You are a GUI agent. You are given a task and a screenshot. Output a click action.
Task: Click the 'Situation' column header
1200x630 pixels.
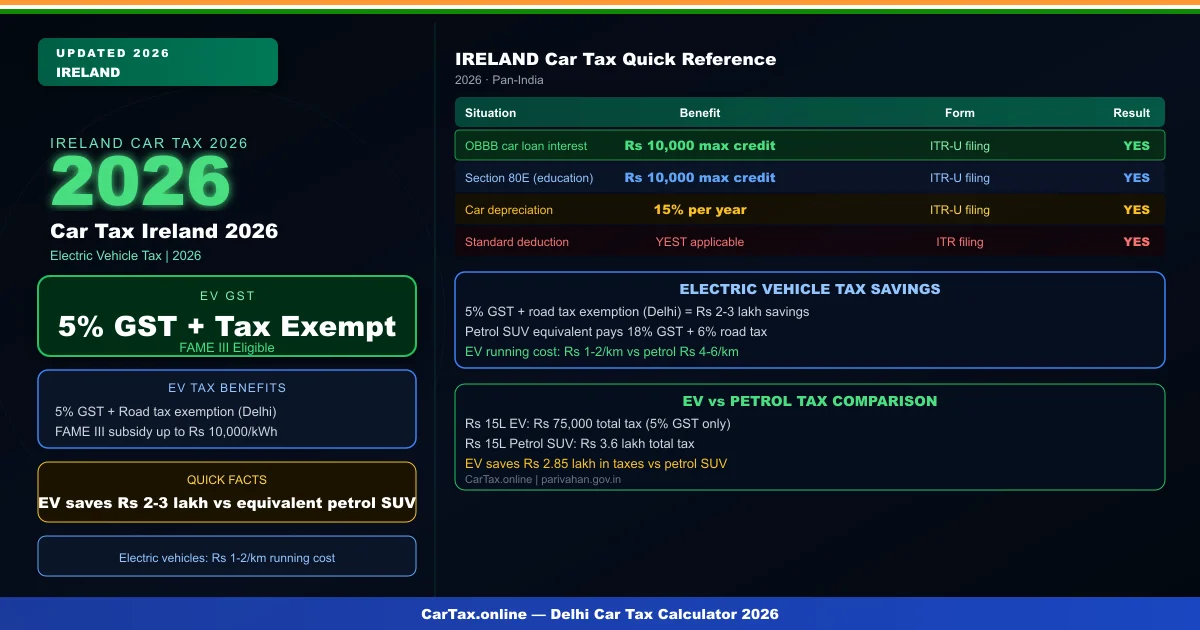coord(491,113)
